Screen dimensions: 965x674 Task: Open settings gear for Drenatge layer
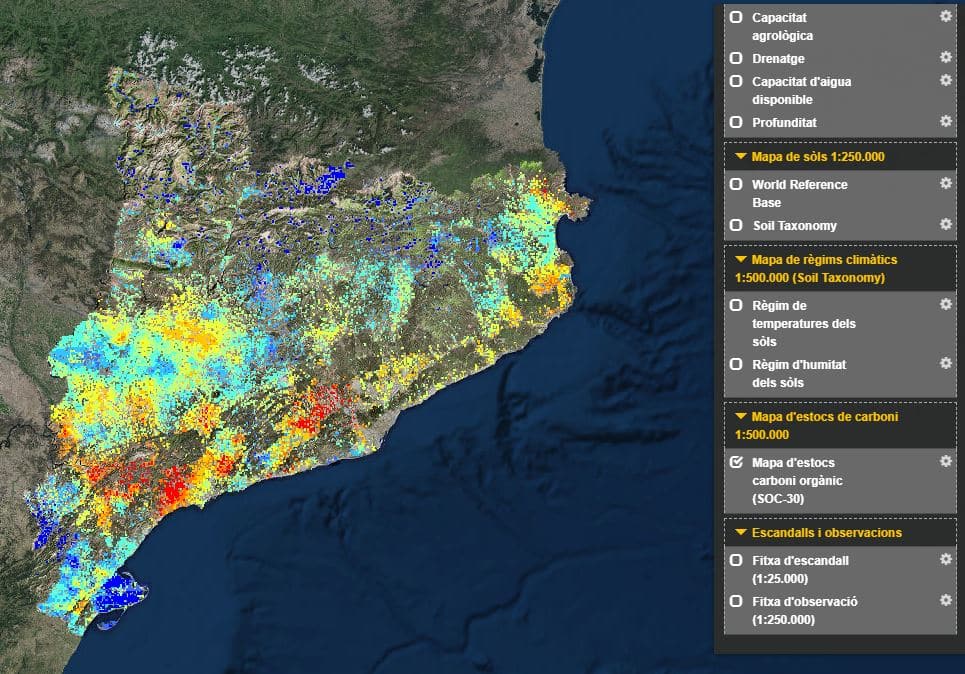(x=946, y=57)
